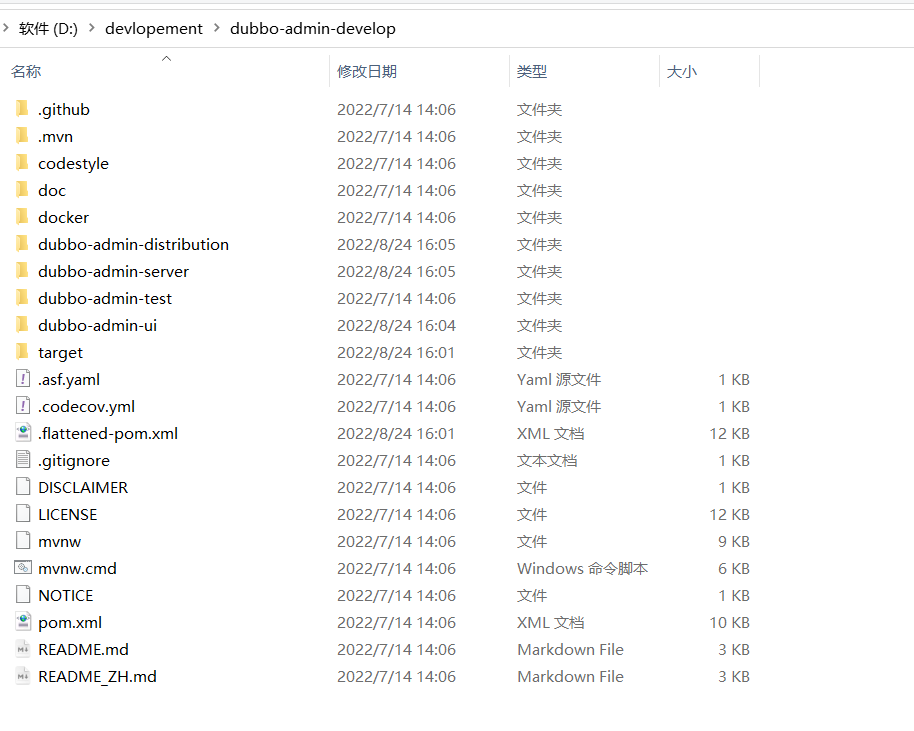
Task: Click the dubbo-admin-server folder icon
Action: coord(22,270)
